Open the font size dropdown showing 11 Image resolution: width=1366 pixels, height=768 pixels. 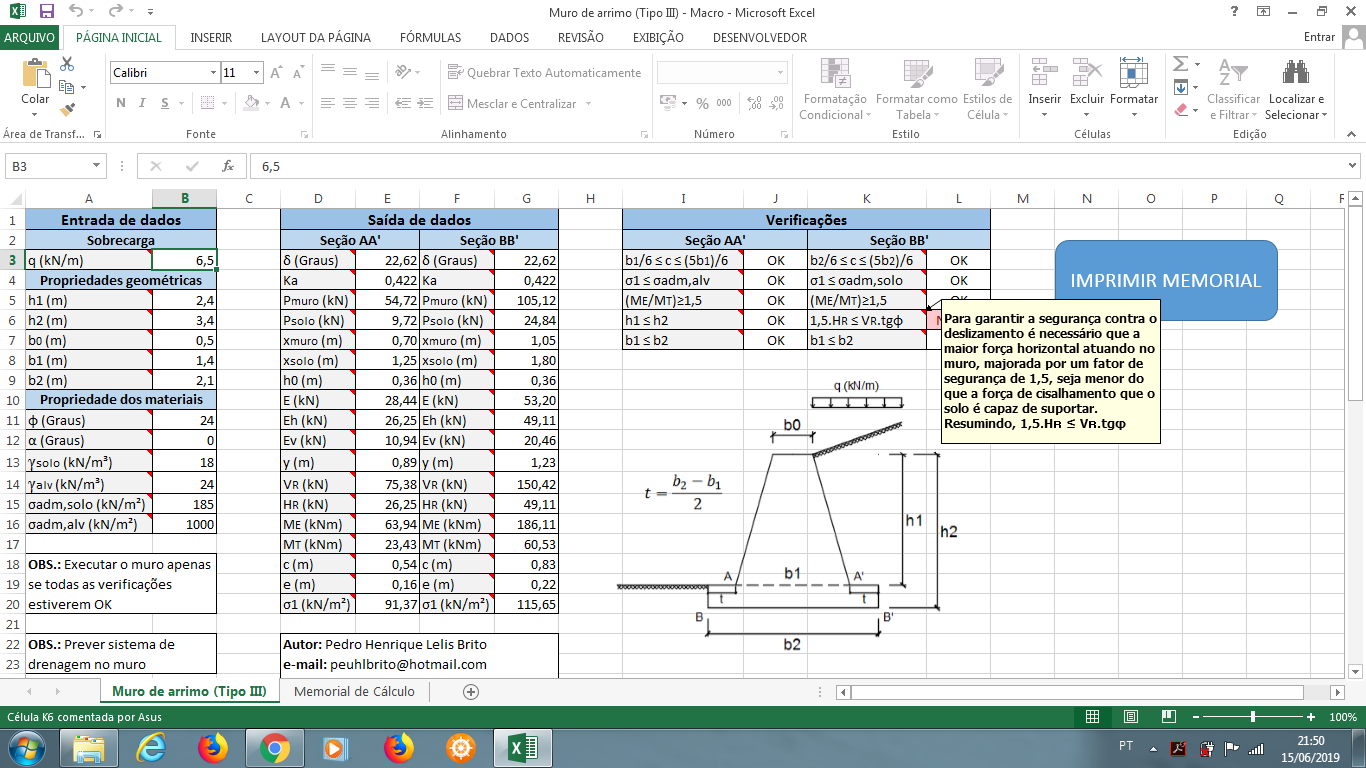pyautogui.click(x=257, y=73)
